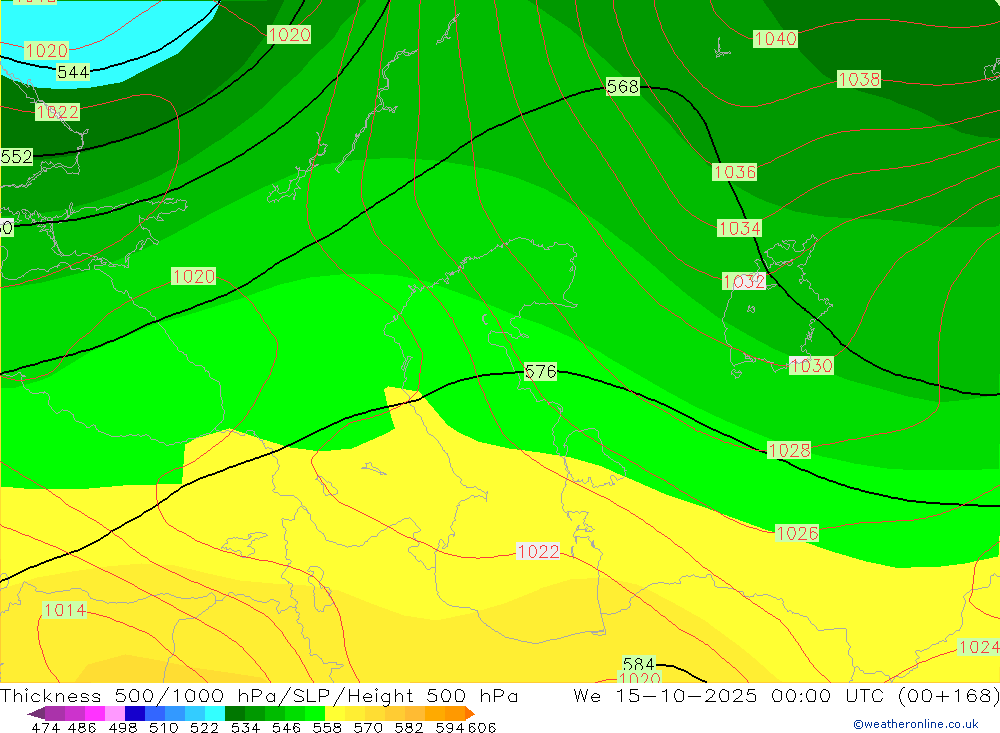
Task: Click the legend value 486
Action: pyautogui.click(x=82, y=727)
